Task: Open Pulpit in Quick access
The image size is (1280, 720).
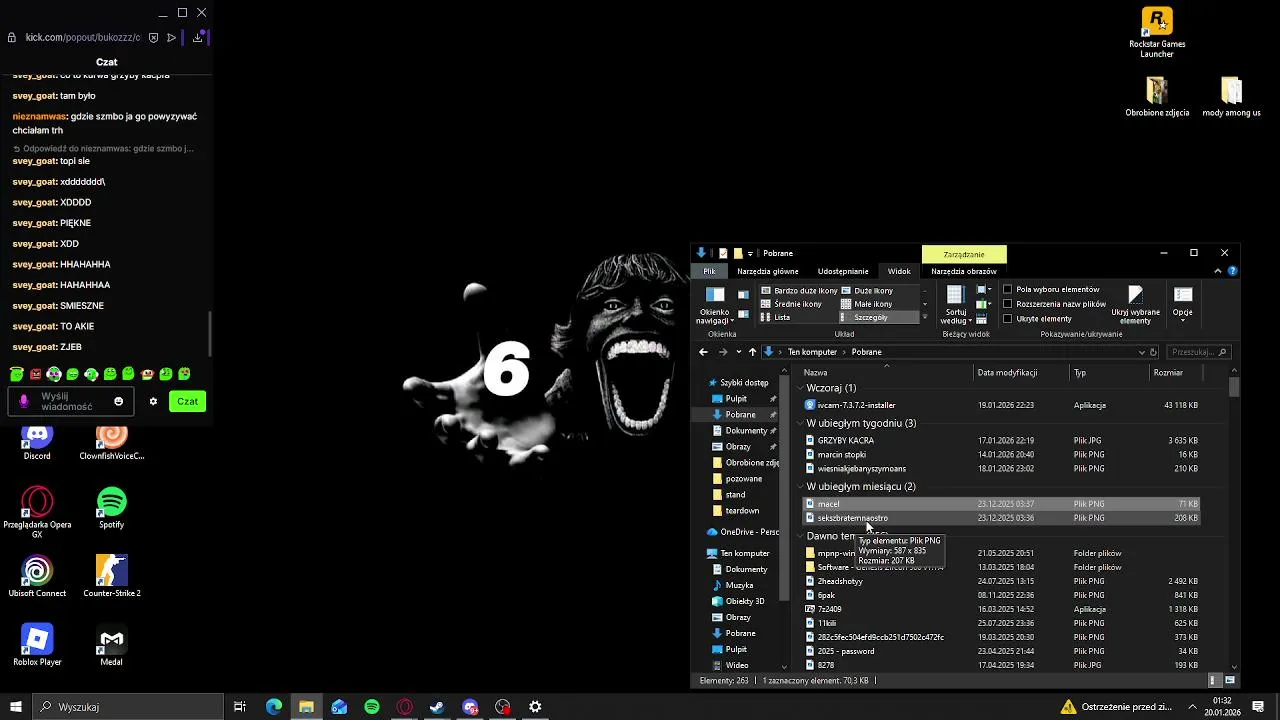Action: (736, 399)
